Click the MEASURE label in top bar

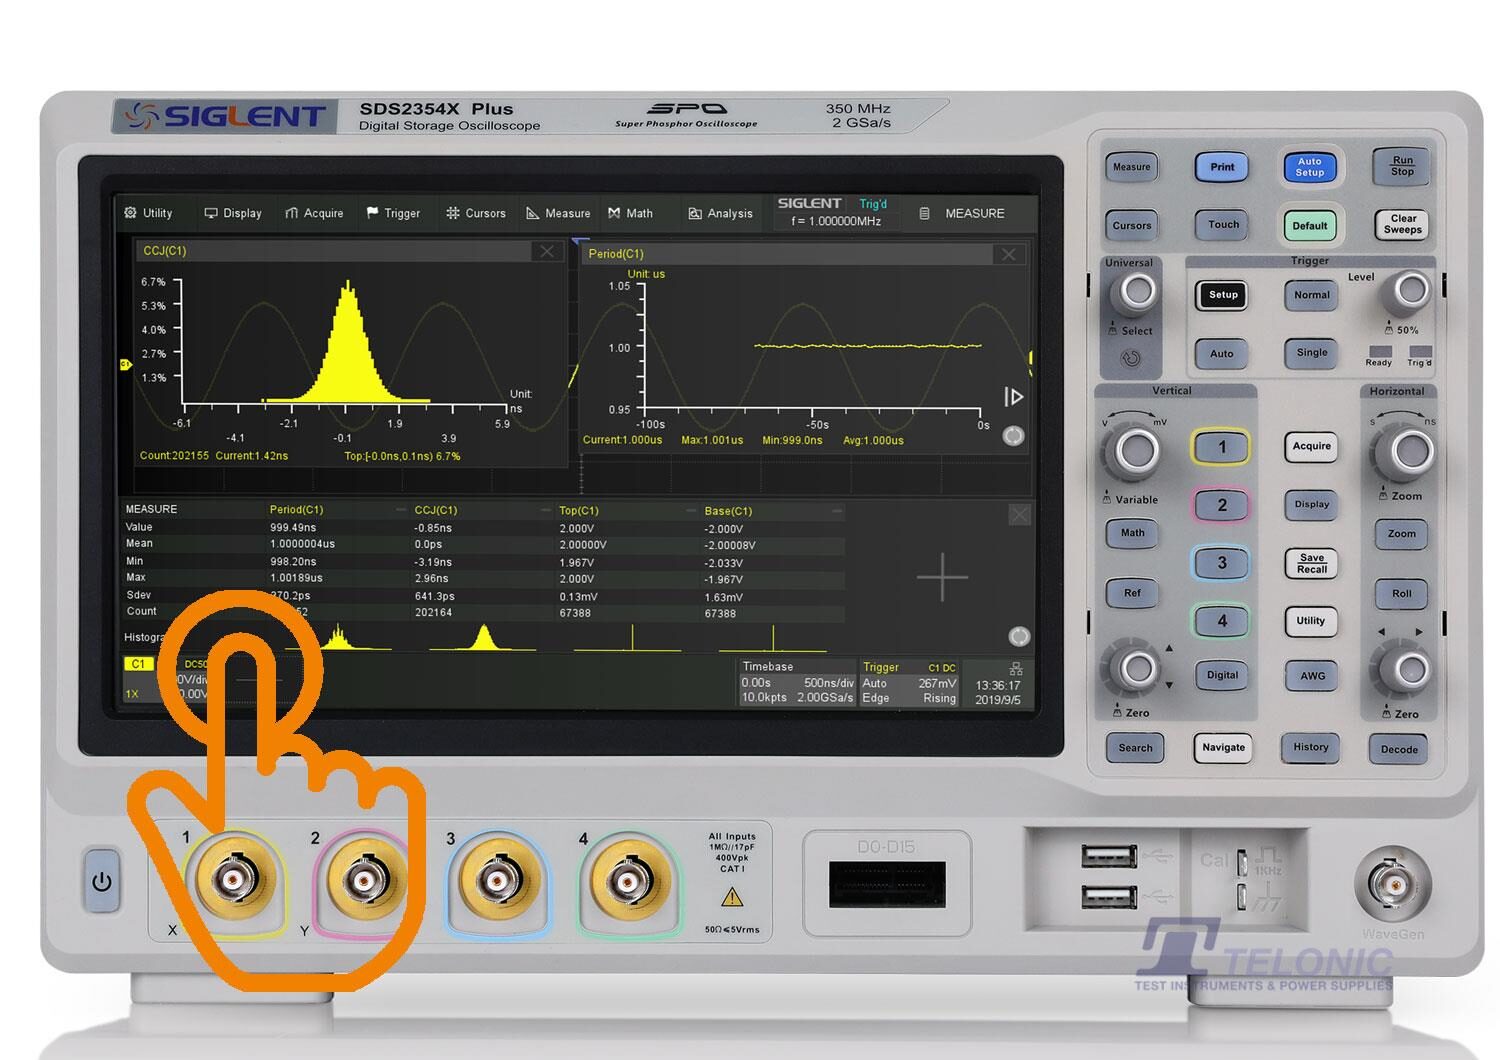(975, 213)
